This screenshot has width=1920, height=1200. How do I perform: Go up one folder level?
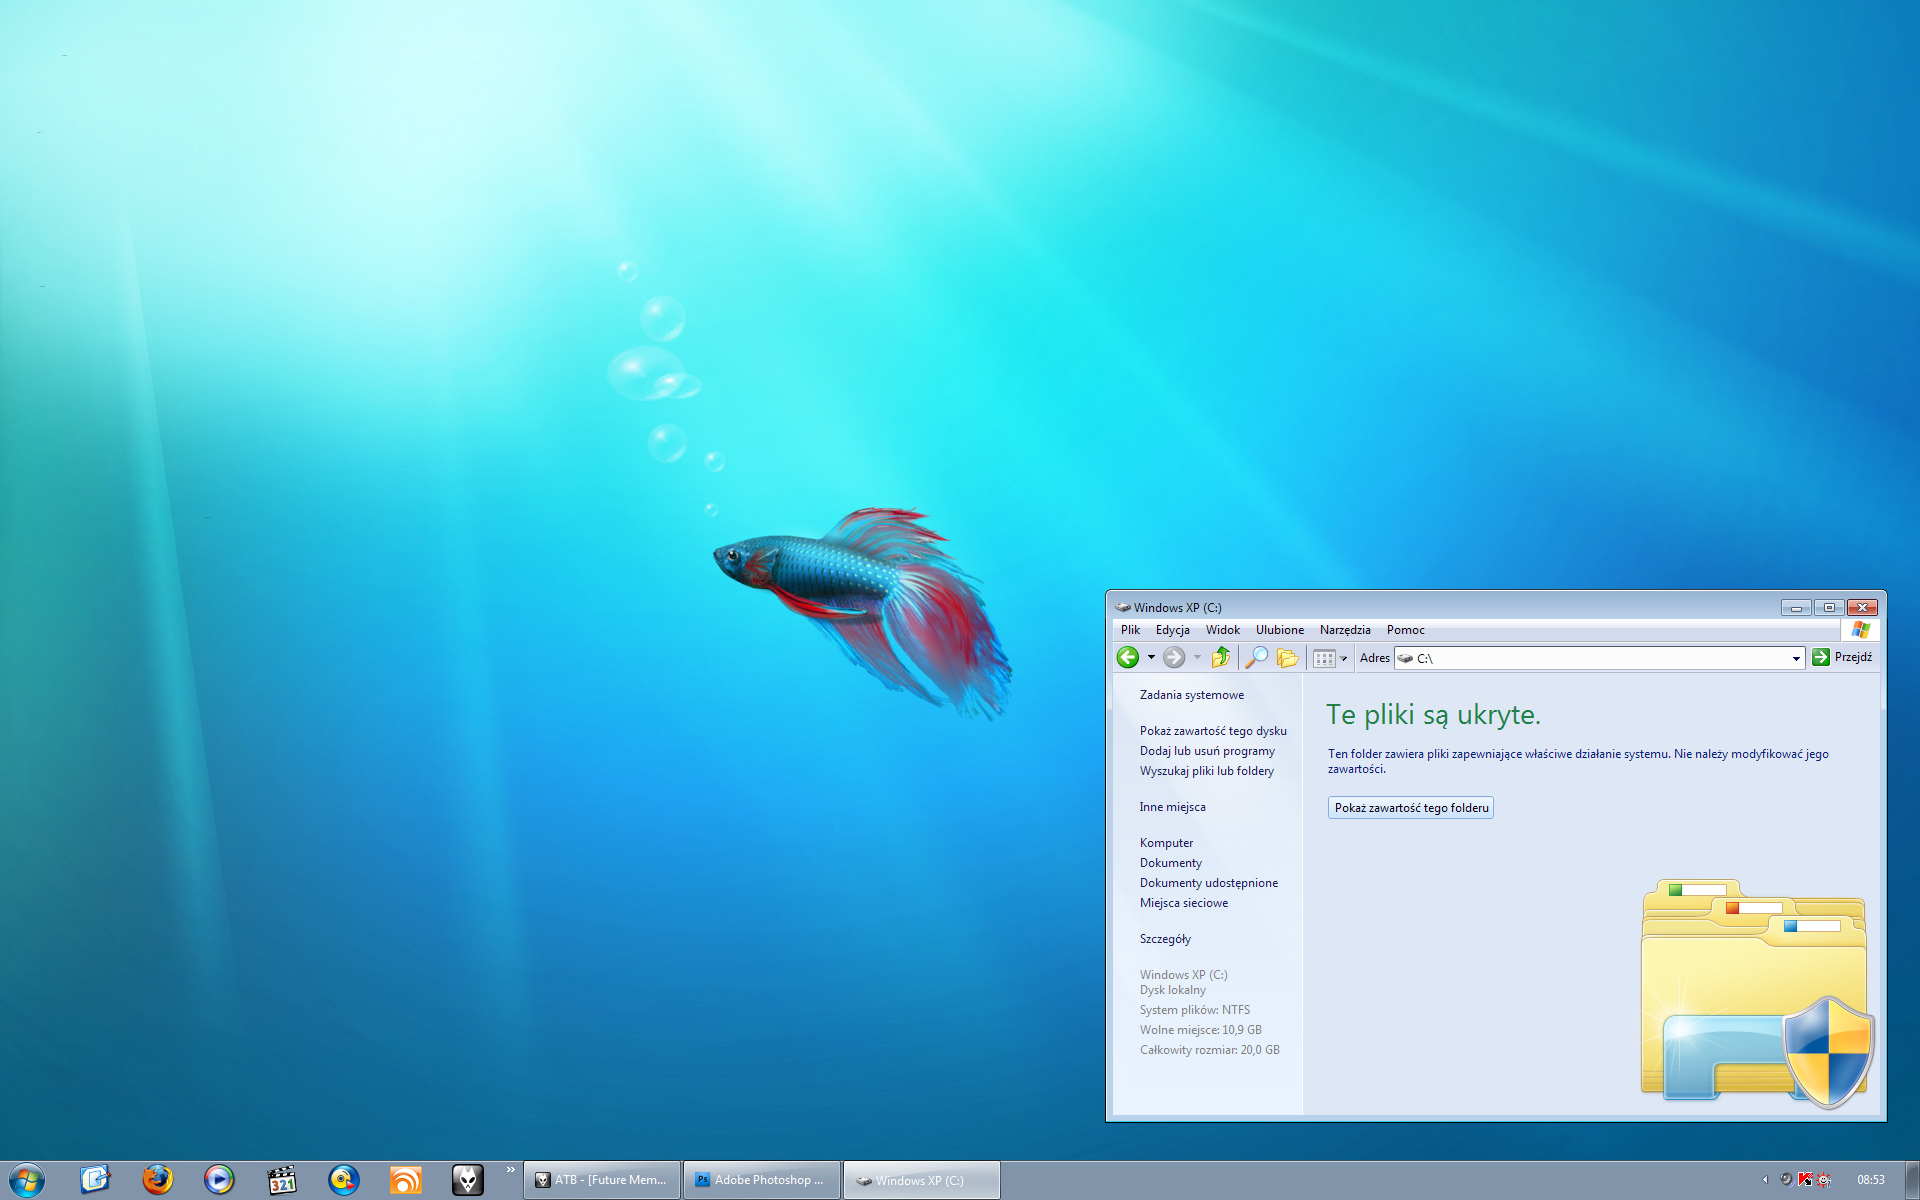coord(1221,657)
